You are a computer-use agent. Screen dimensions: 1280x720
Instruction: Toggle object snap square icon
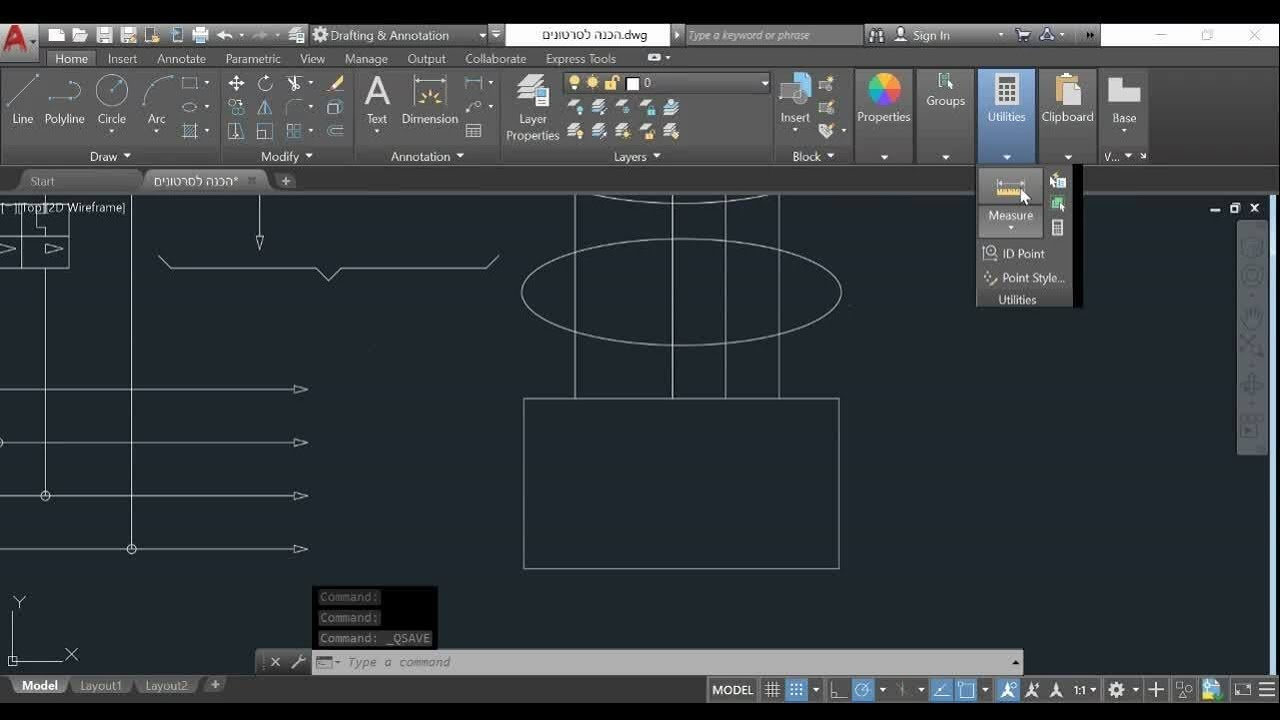click(x=966, y=690)
